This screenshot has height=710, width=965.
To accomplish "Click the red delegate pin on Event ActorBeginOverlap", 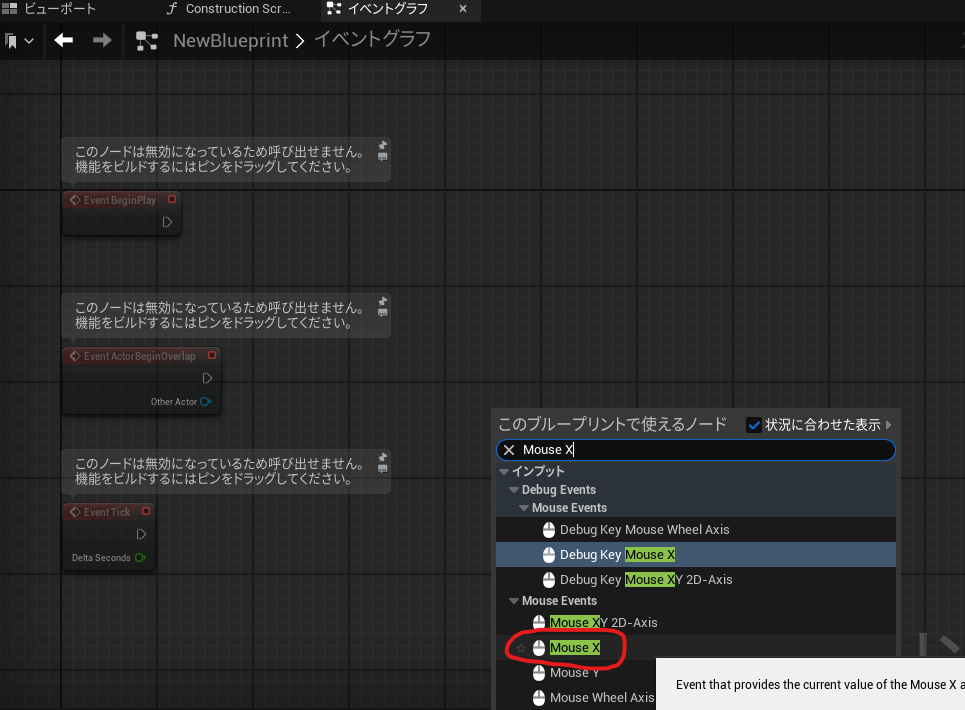I will pyautogui.click(x=211, y=355).
